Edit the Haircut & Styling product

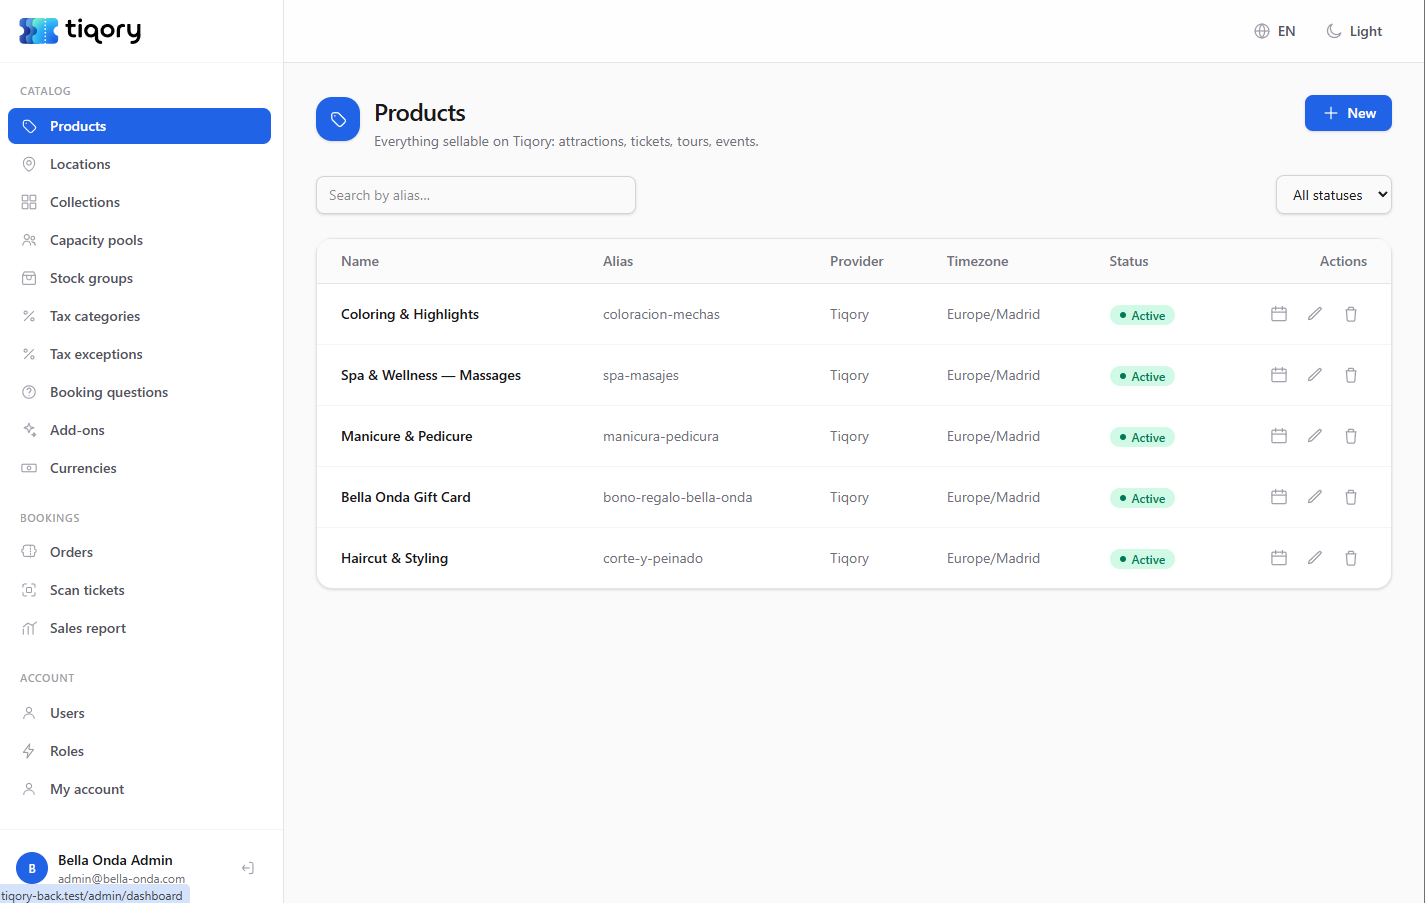pos(1314,558)
